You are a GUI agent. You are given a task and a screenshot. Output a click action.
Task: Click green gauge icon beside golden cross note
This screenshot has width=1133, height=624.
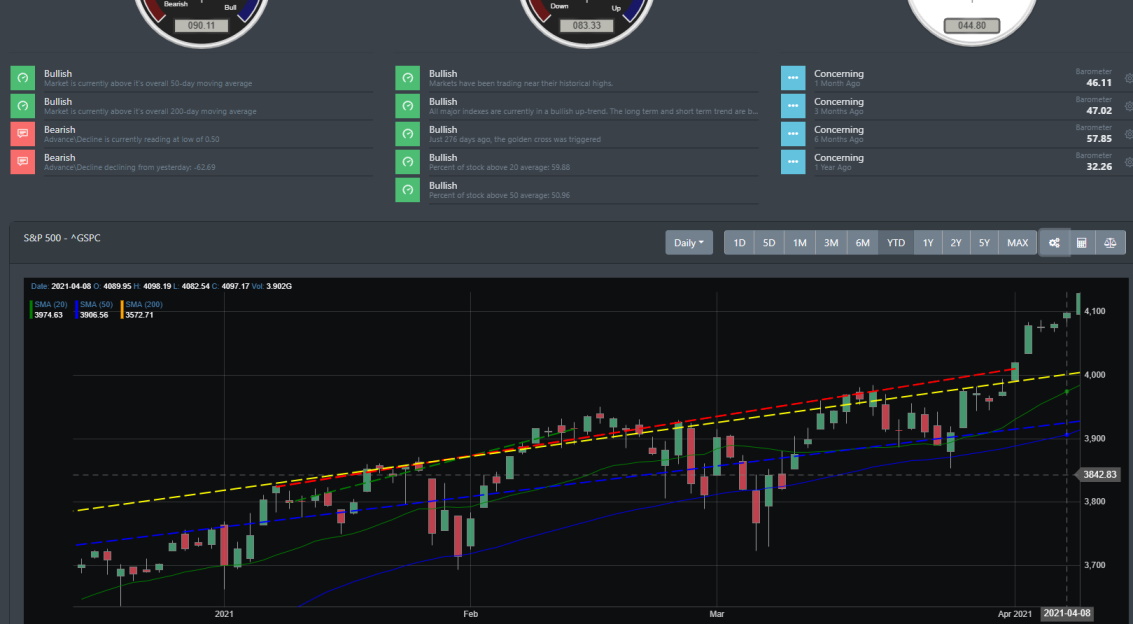408,134
